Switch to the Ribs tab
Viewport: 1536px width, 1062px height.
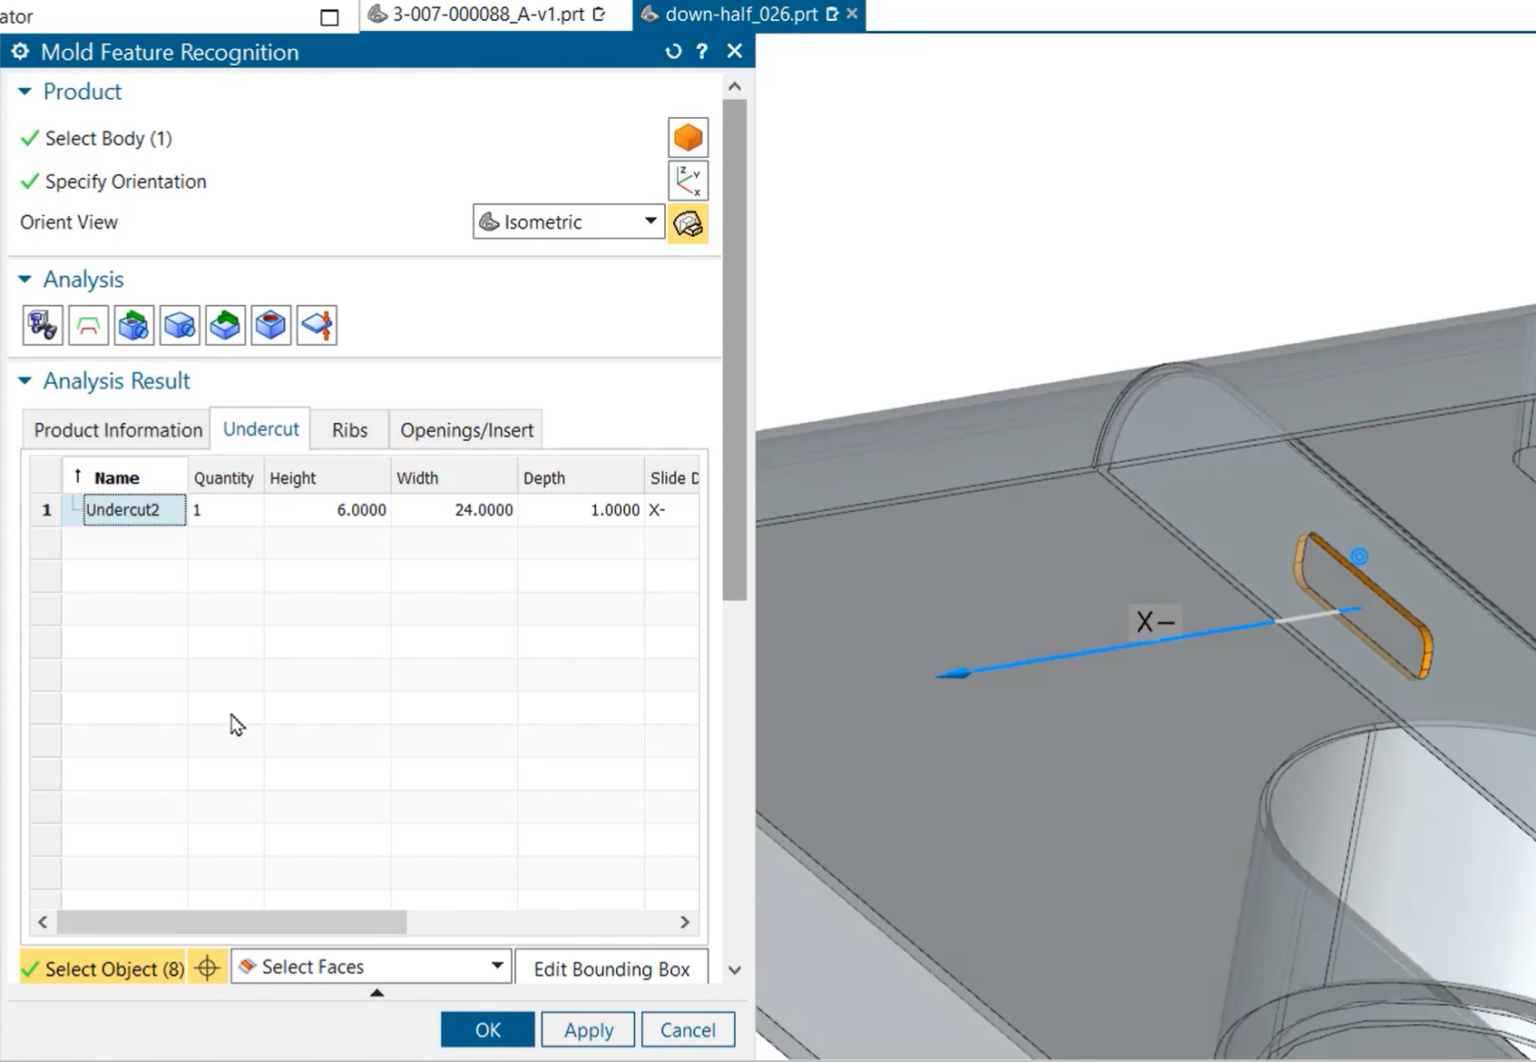click(348, 429)
